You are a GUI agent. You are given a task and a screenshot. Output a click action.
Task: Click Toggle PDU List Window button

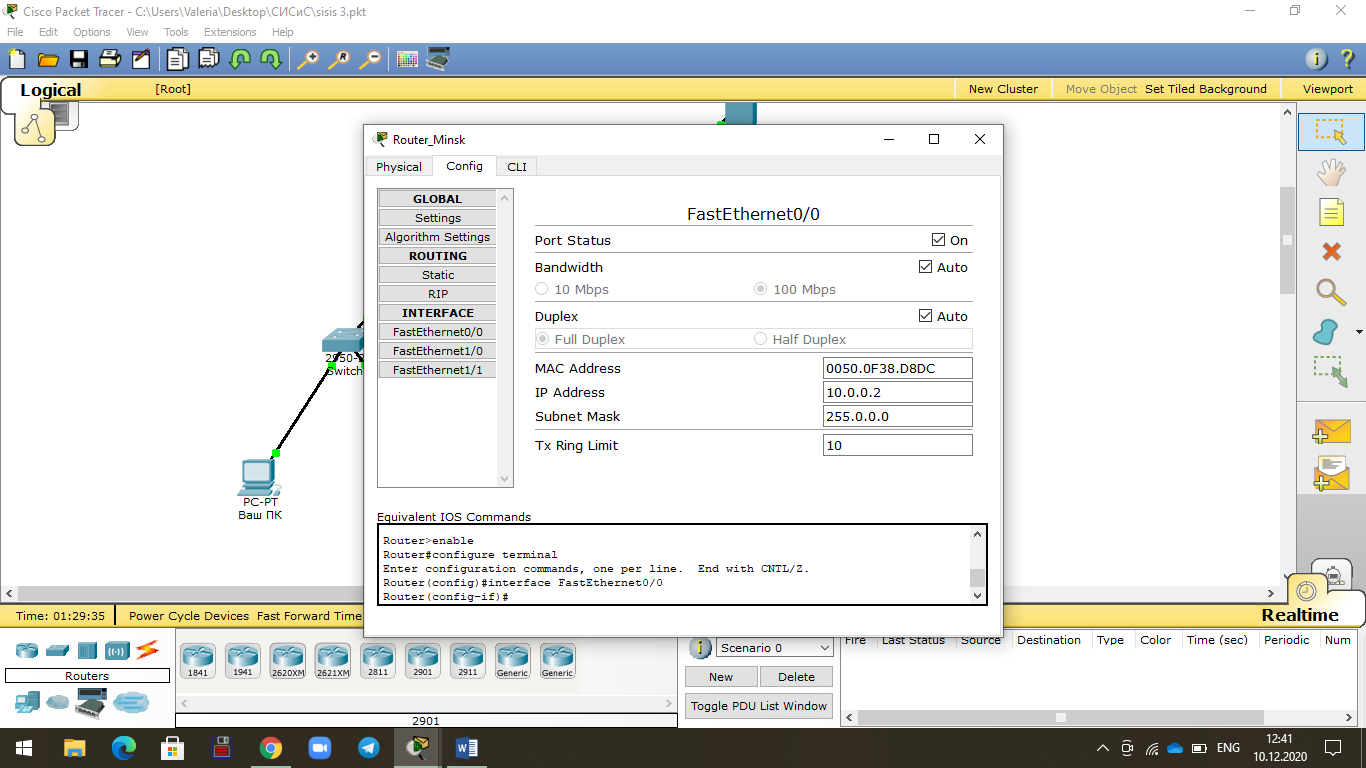coord(759,706)
